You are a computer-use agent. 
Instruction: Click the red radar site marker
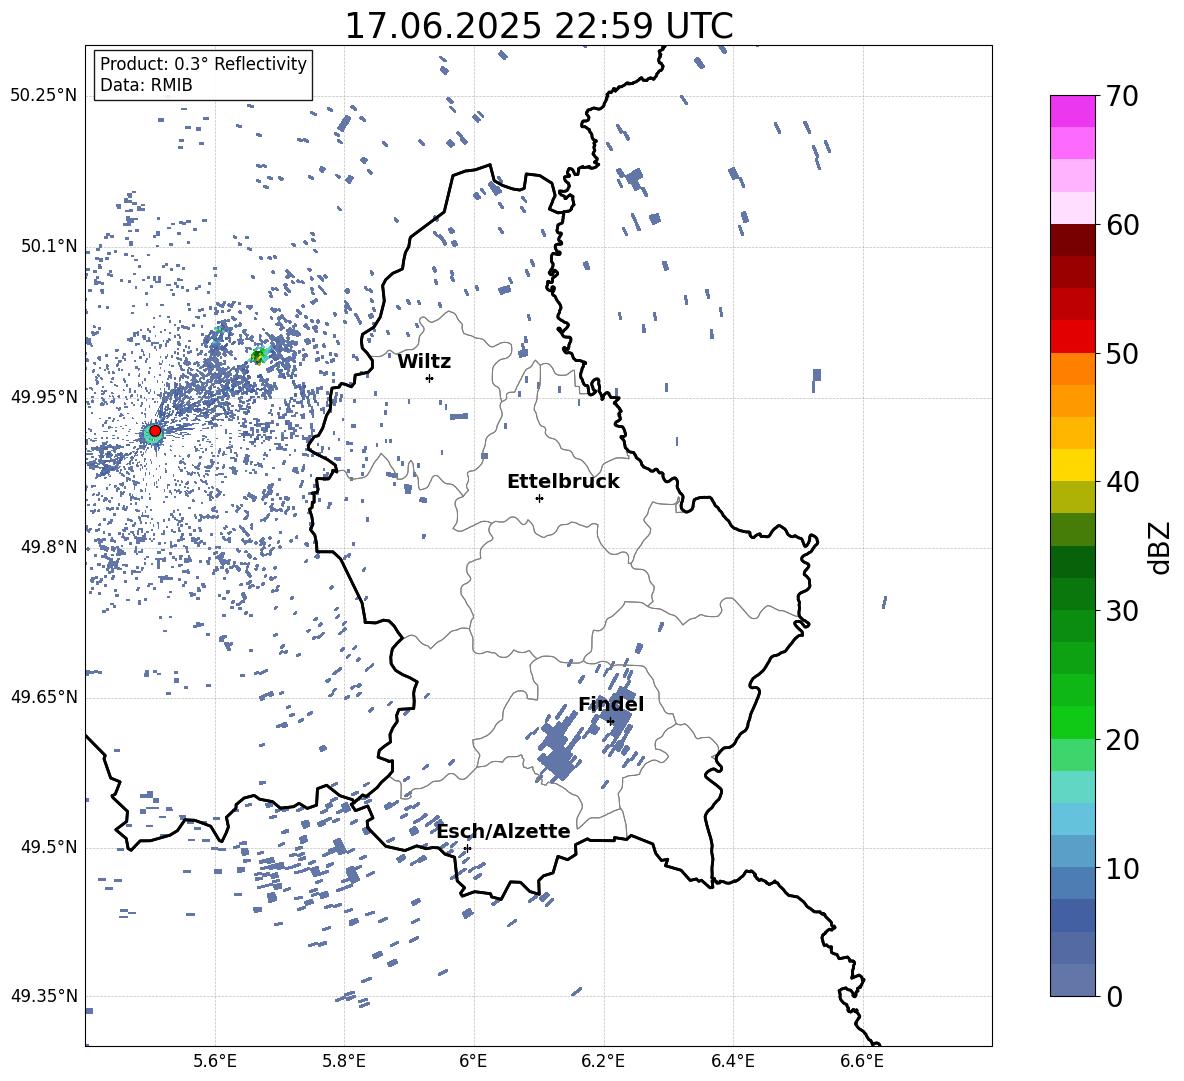coord(155,431)
